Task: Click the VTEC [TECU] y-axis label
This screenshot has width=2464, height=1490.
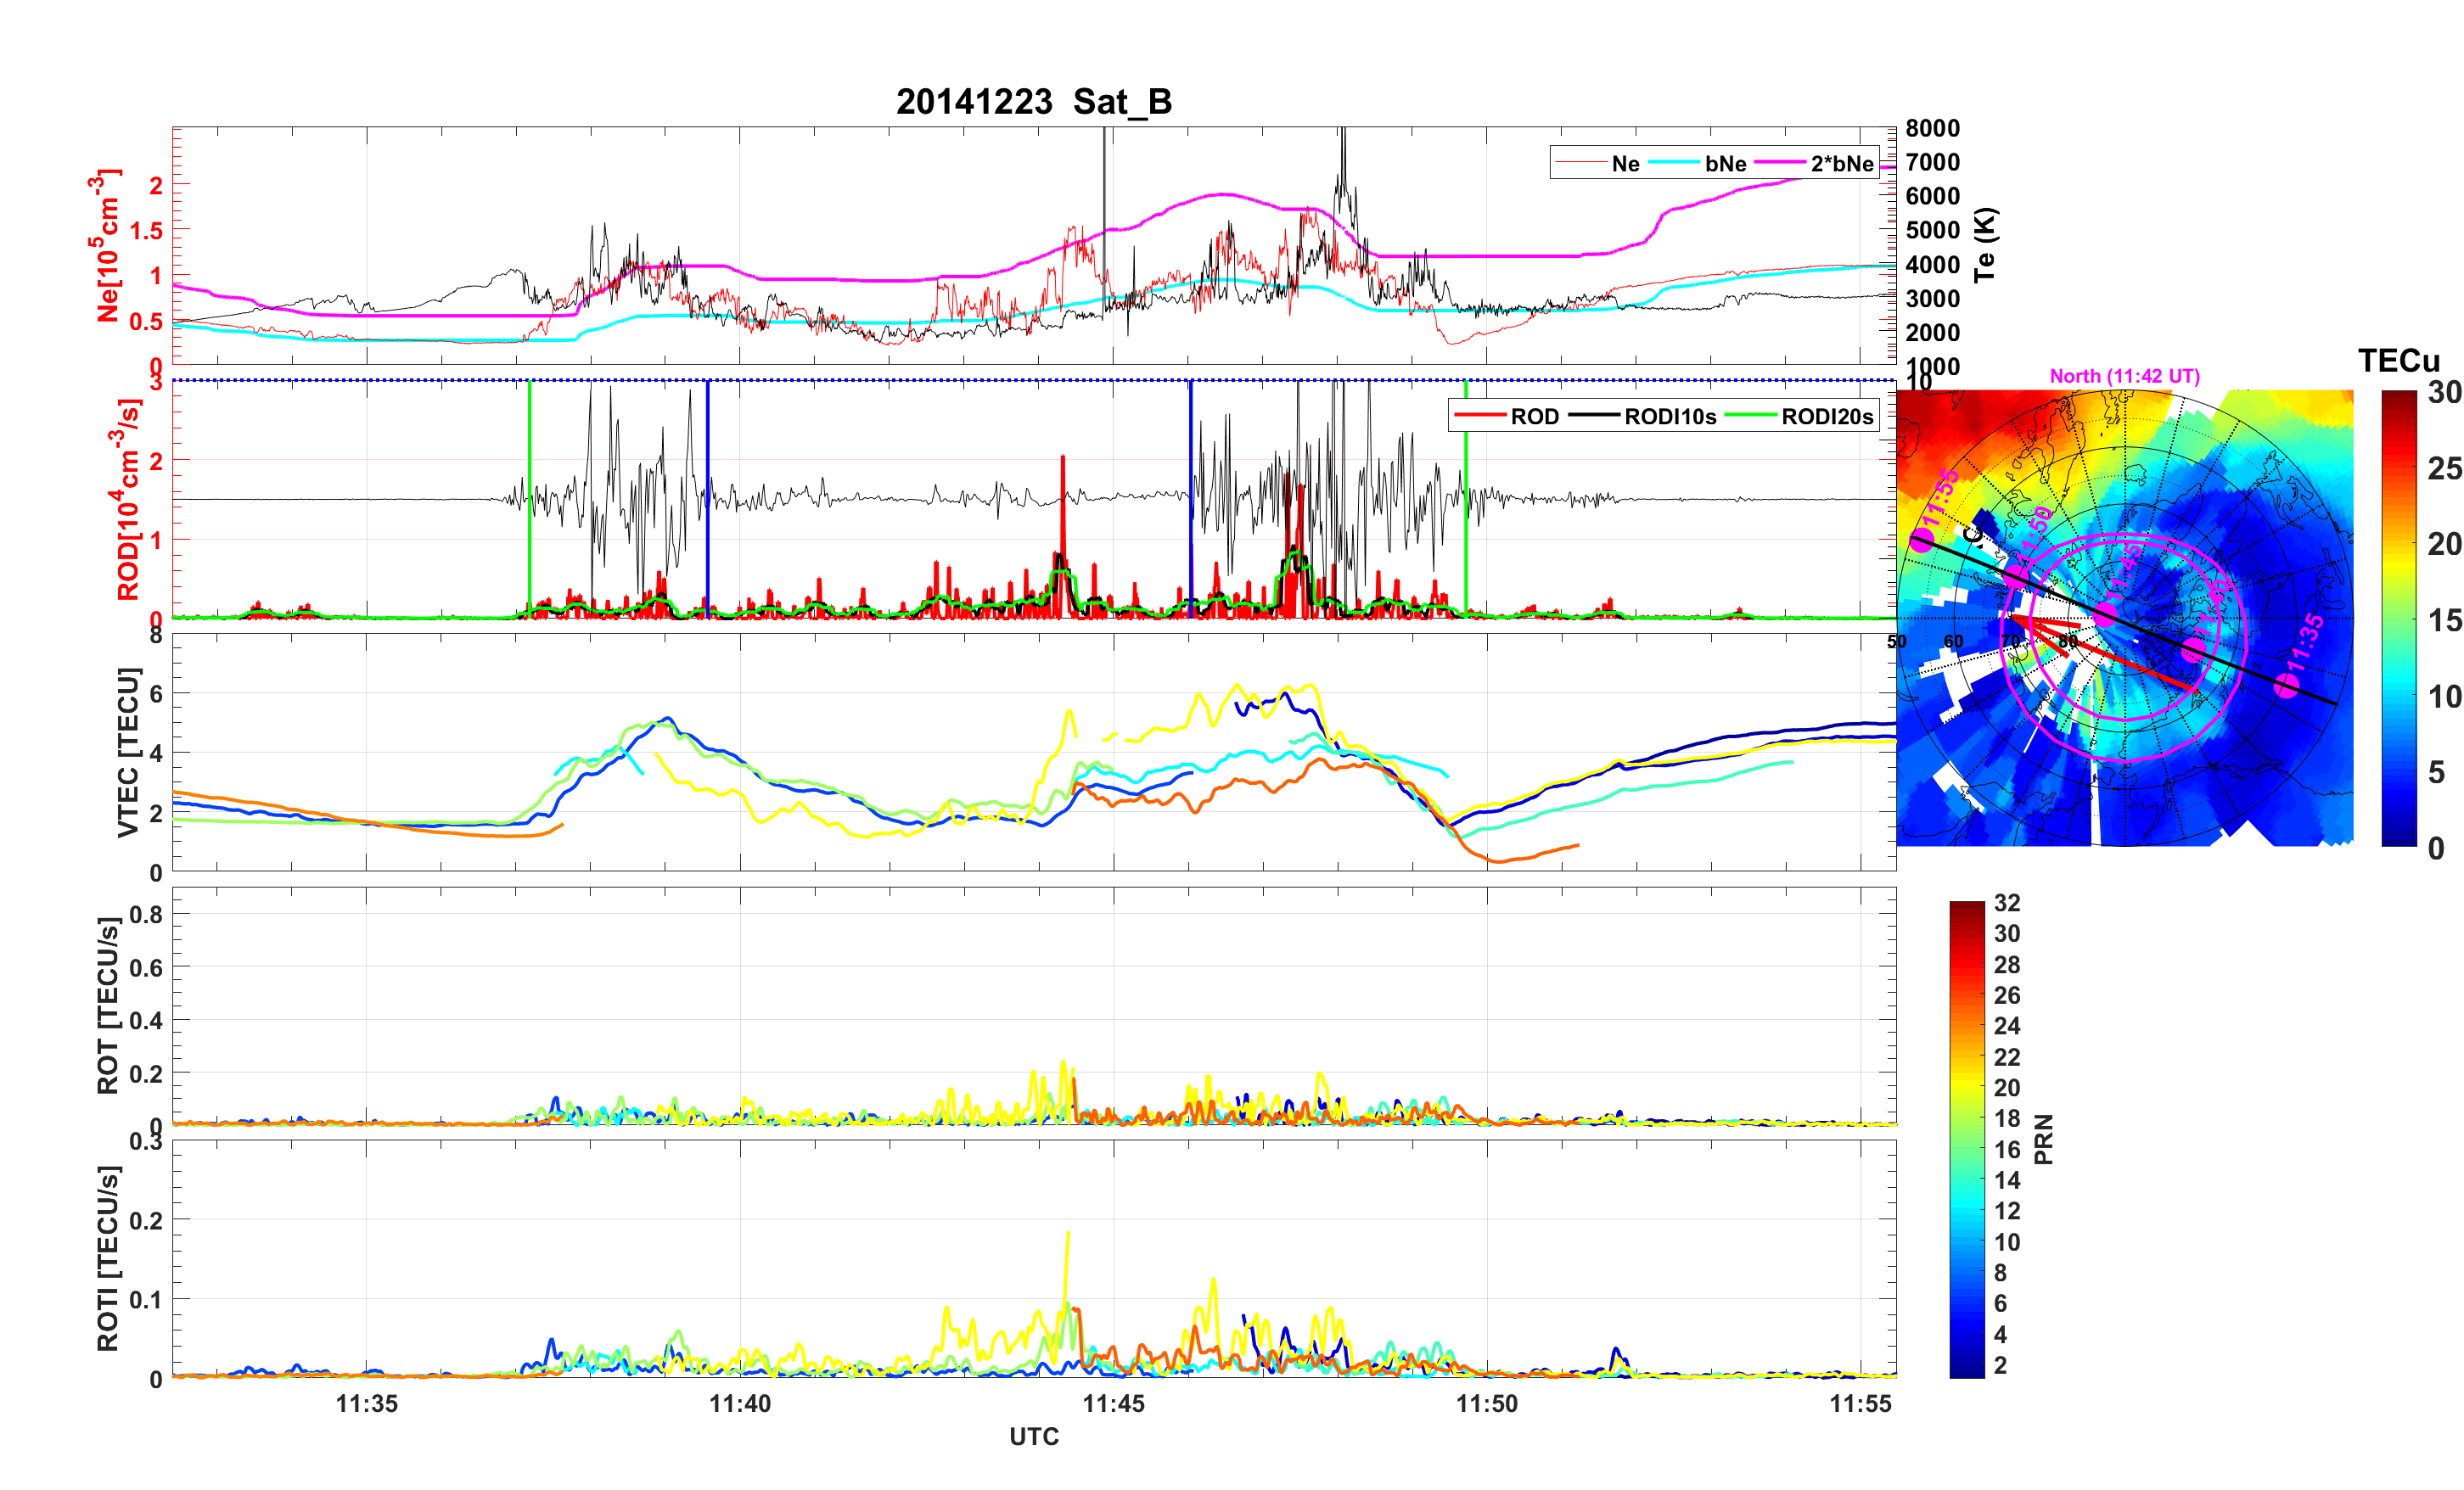Action: point(127,752)
